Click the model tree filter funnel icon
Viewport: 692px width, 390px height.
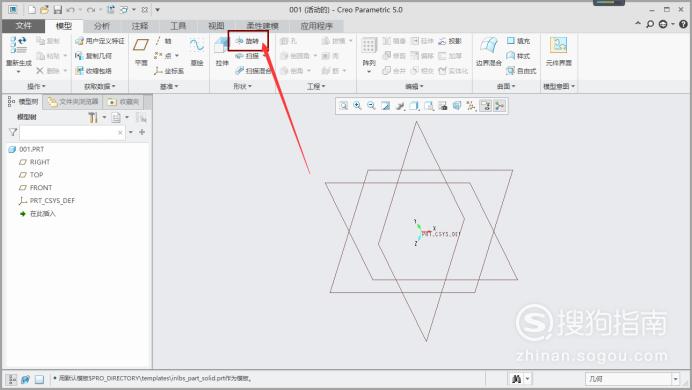[x=13, y=132]
